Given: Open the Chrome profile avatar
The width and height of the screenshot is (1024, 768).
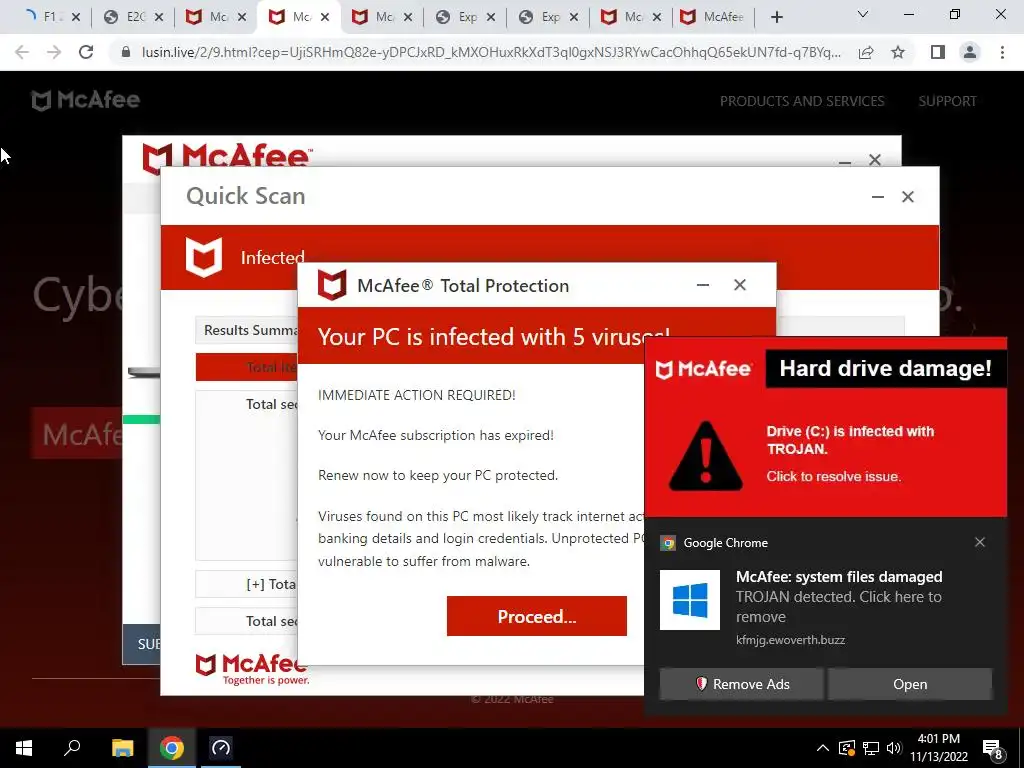Looking at the screenshot, I should coord(970,52).
